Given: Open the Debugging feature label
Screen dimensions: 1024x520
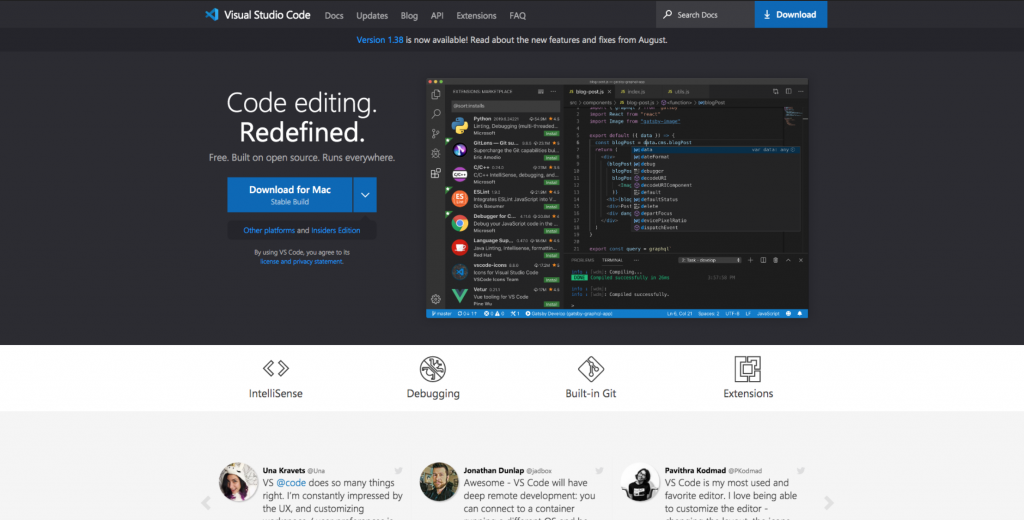Looking at the screenshot, I should point(433,393).
